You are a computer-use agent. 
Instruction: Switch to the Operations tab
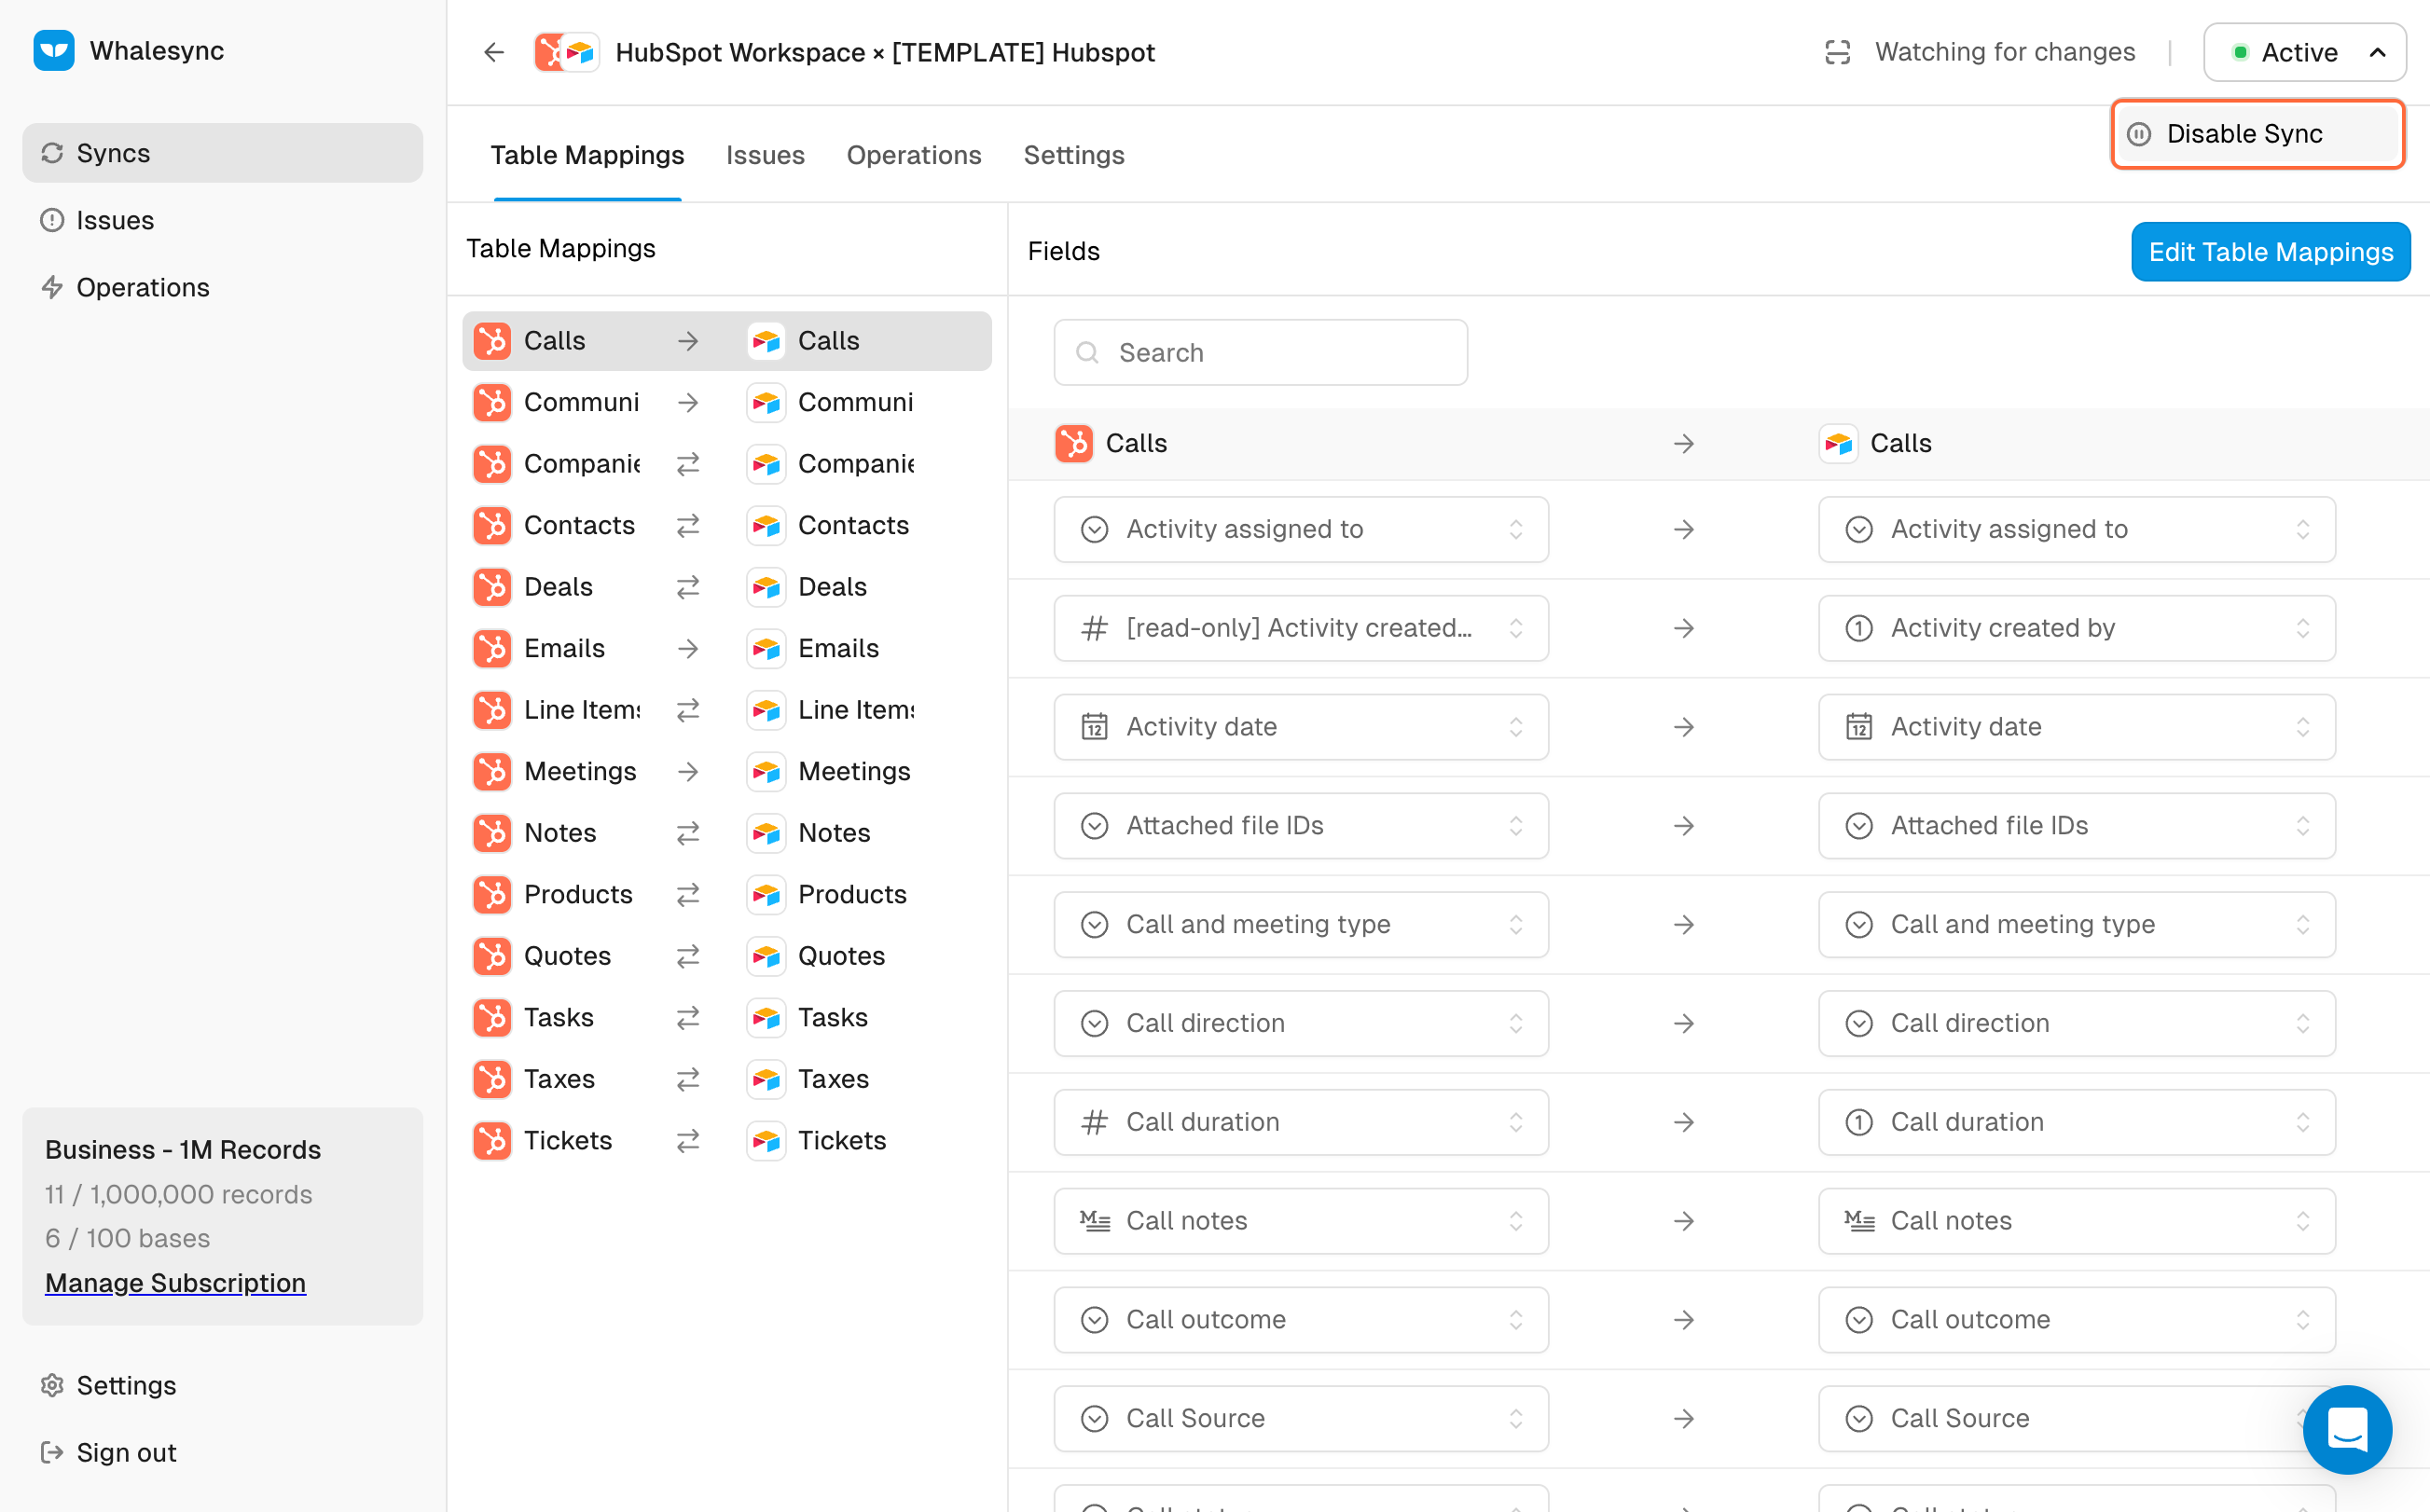pos(913,155)
